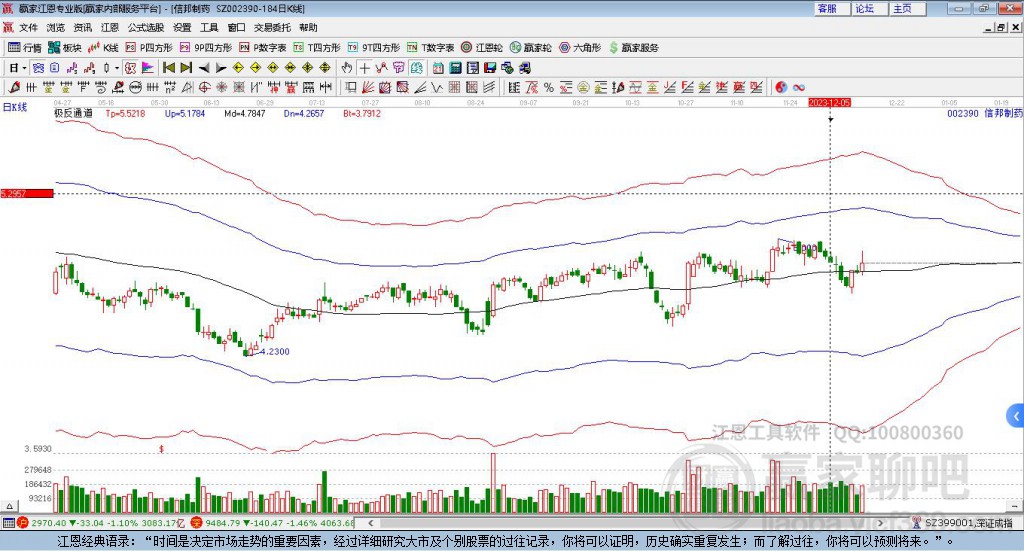Viewport: 1024px width, 551px height.
Task: Open the P数字表 tool
Action: point(263,48)
